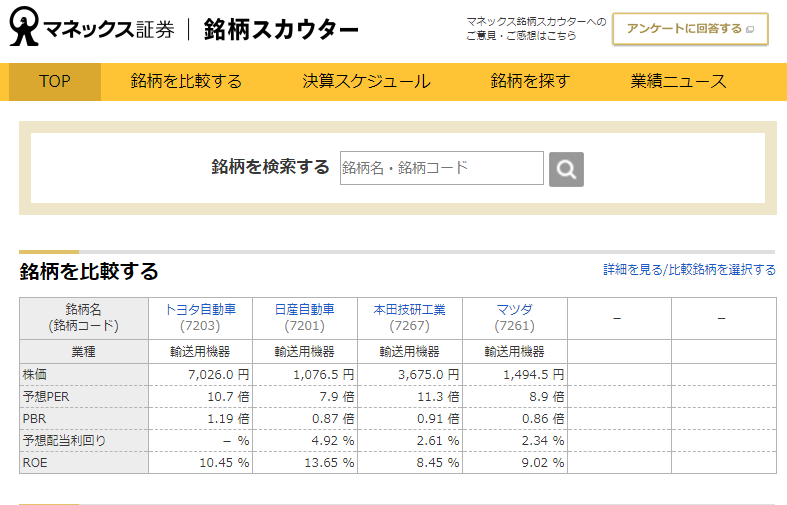Open the 決算スケジュール navigation tab
787x505 pixels.
point(366,81)
